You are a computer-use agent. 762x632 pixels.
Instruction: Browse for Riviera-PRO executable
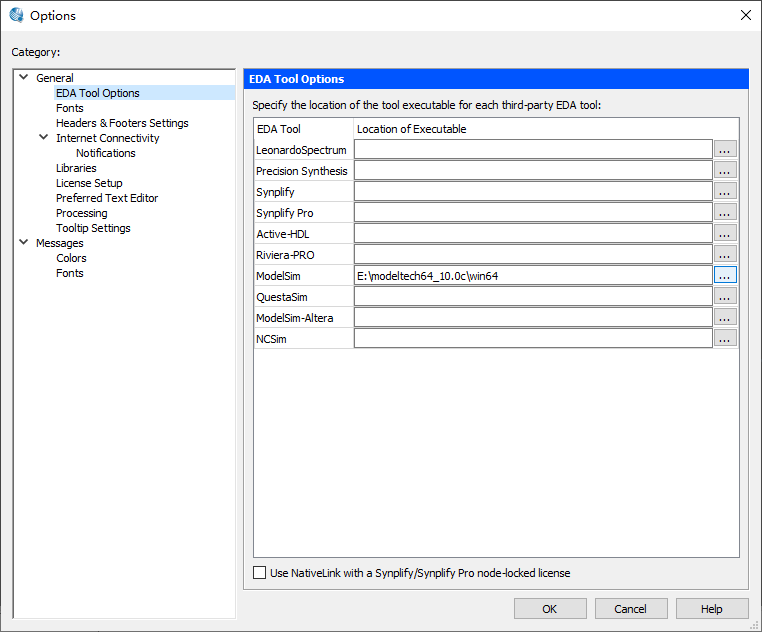[x=725, y=254]
